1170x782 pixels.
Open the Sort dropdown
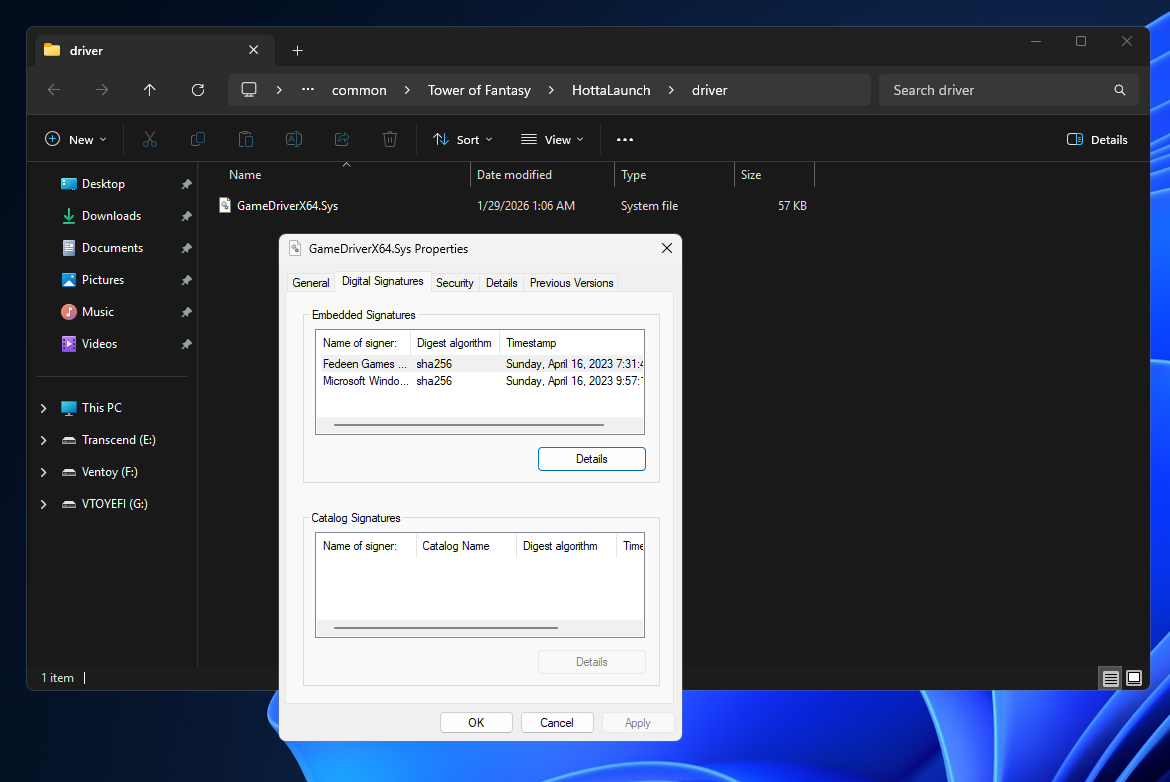point(462,139)
